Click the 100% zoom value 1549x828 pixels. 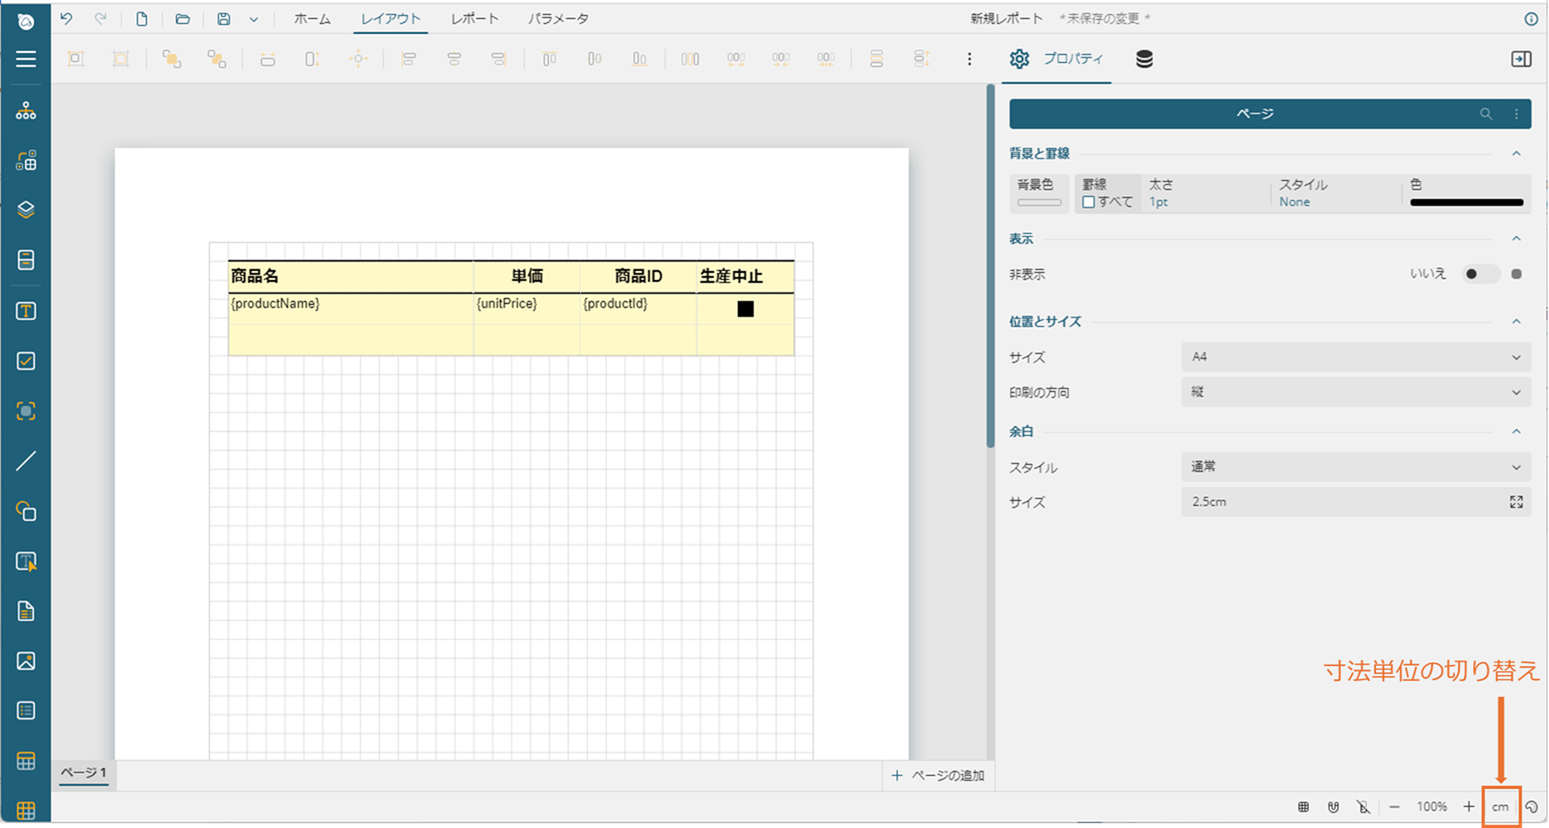1431,806
